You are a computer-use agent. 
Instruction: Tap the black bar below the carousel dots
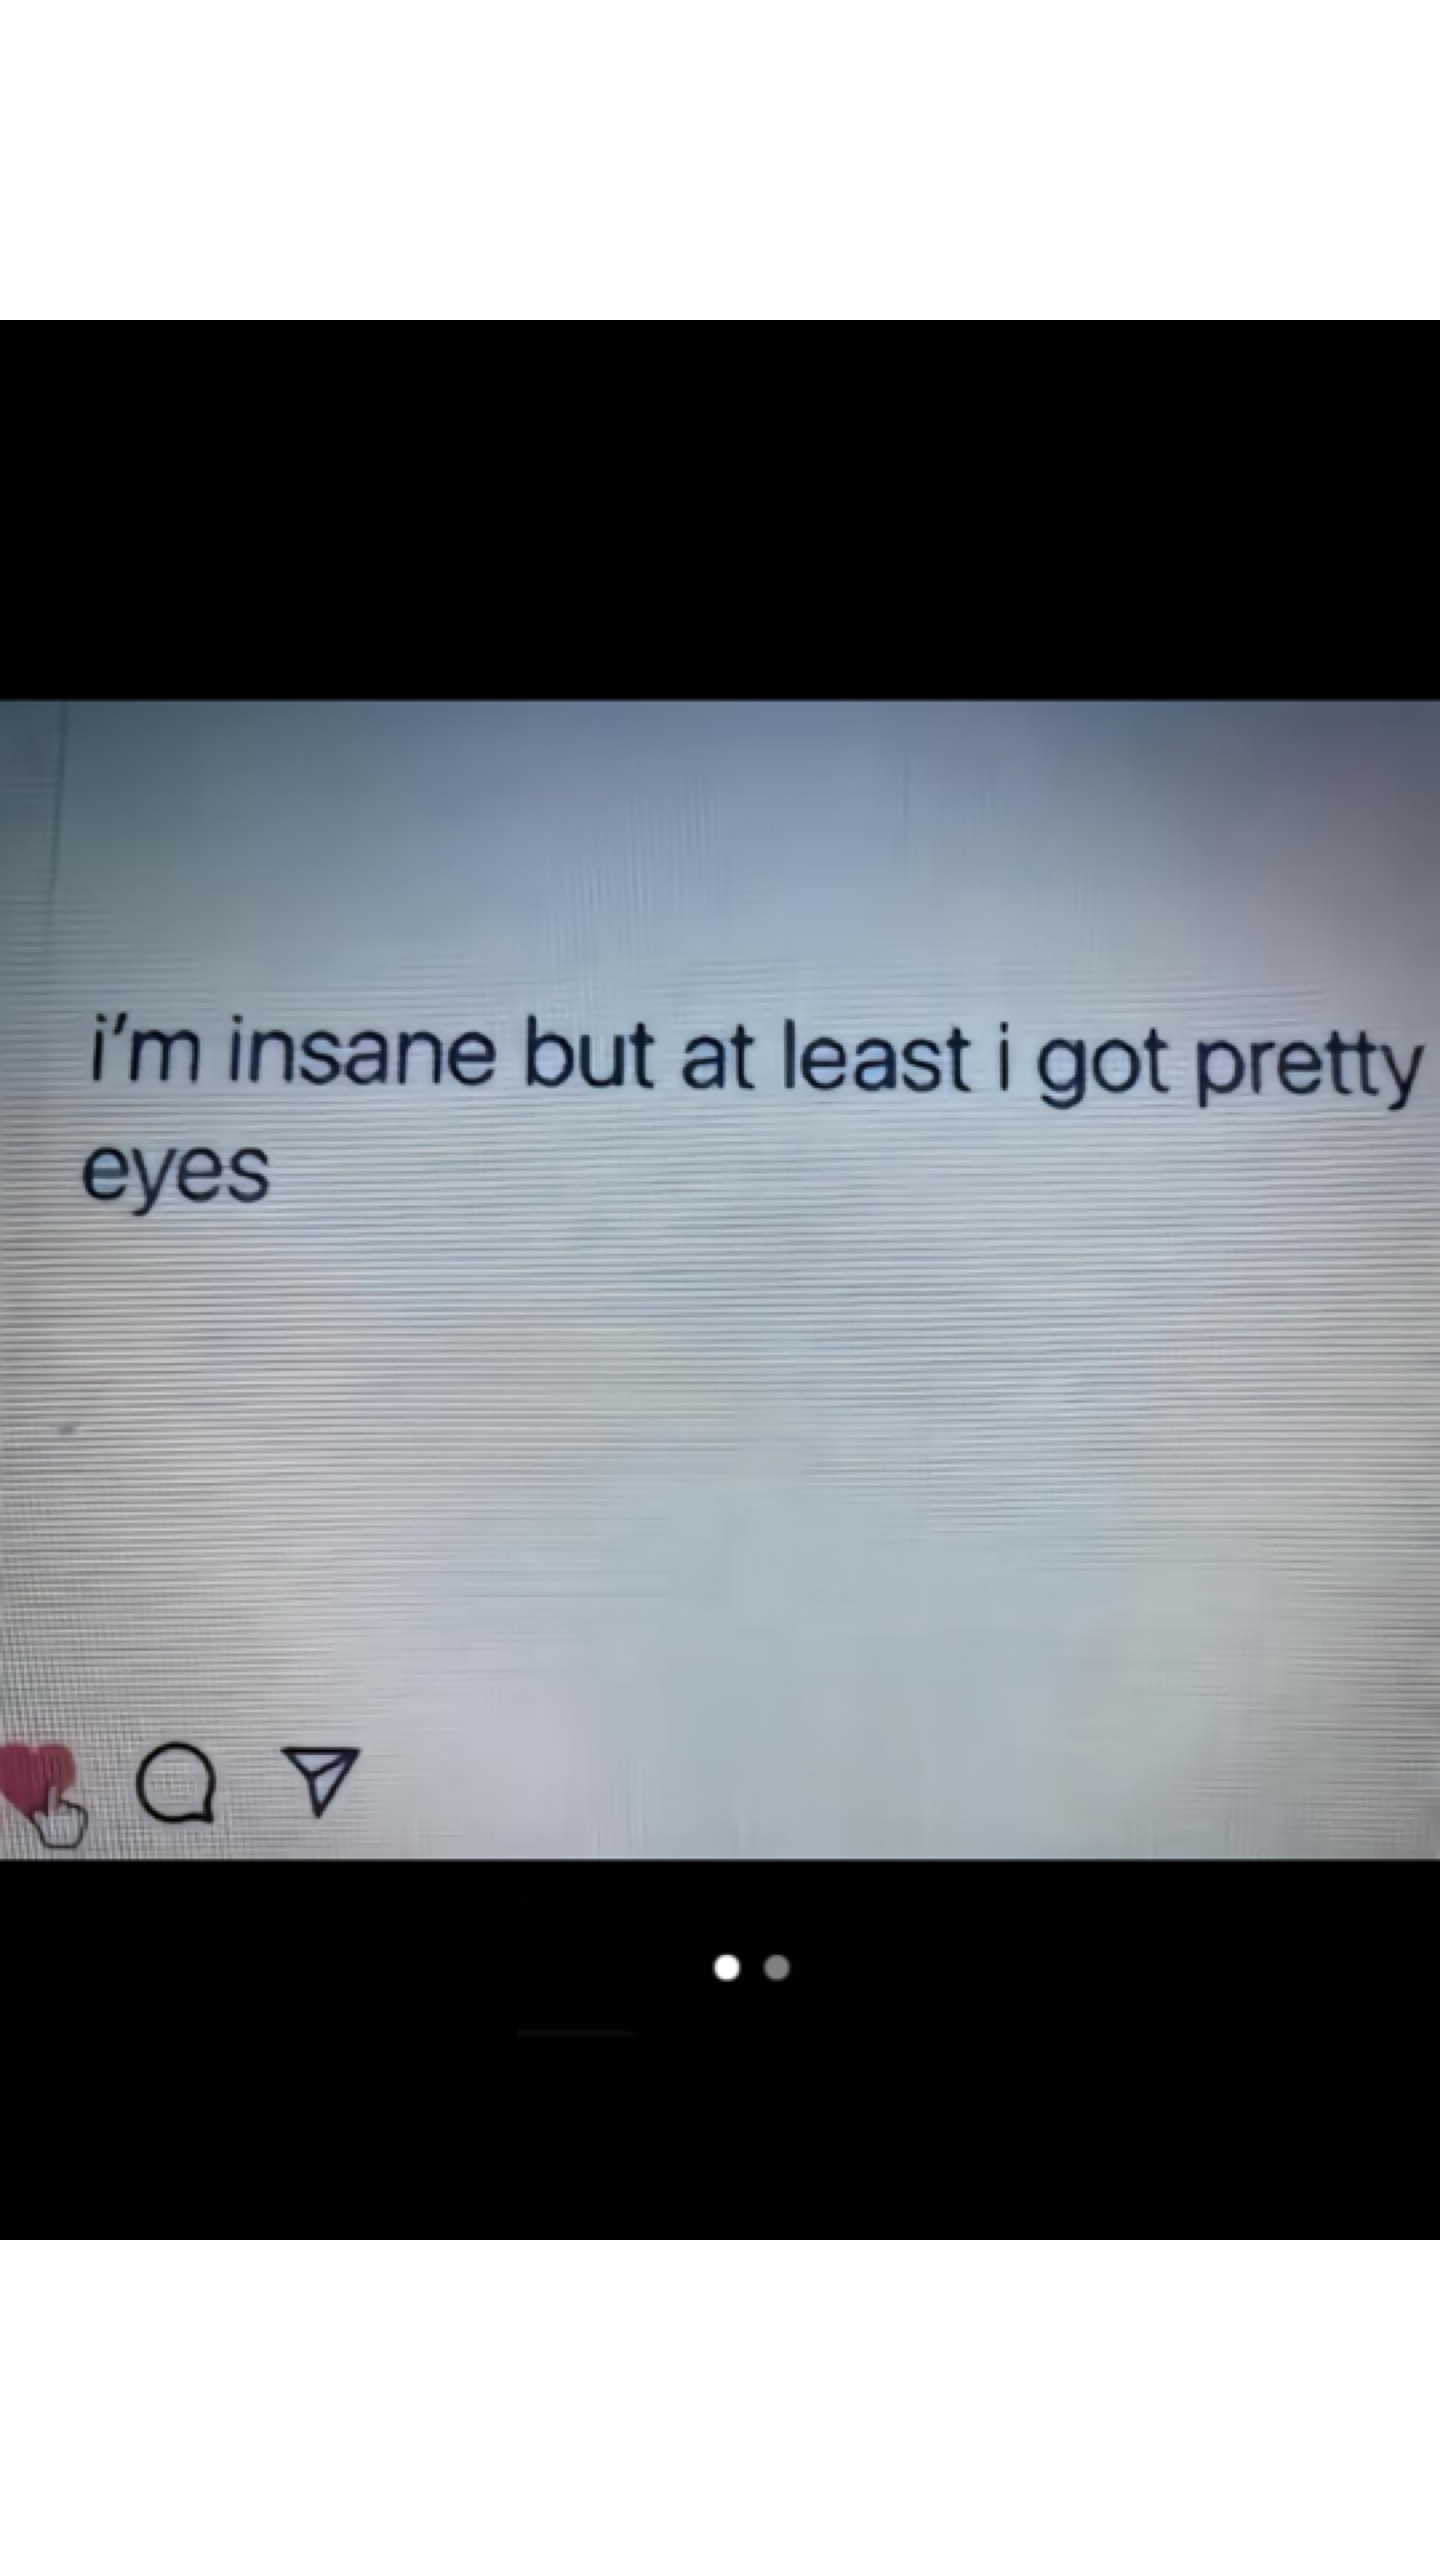(720, 2140)
